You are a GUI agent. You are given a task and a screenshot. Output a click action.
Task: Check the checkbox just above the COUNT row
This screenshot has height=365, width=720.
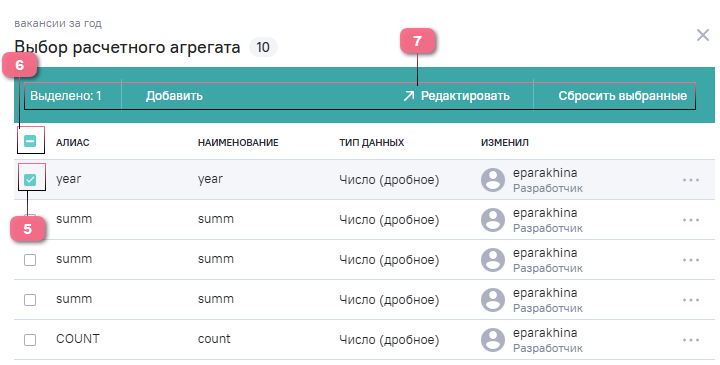tap(30, 300)
